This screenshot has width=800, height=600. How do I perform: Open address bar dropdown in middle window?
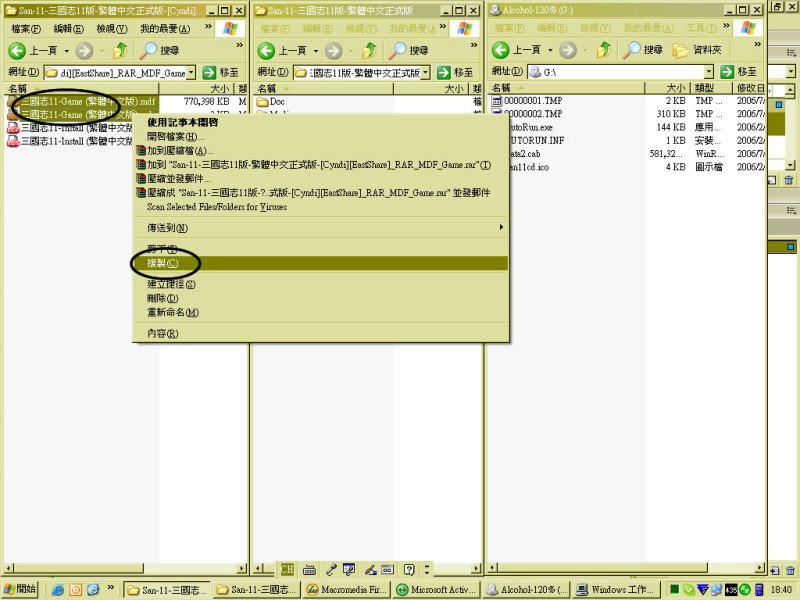426,73
